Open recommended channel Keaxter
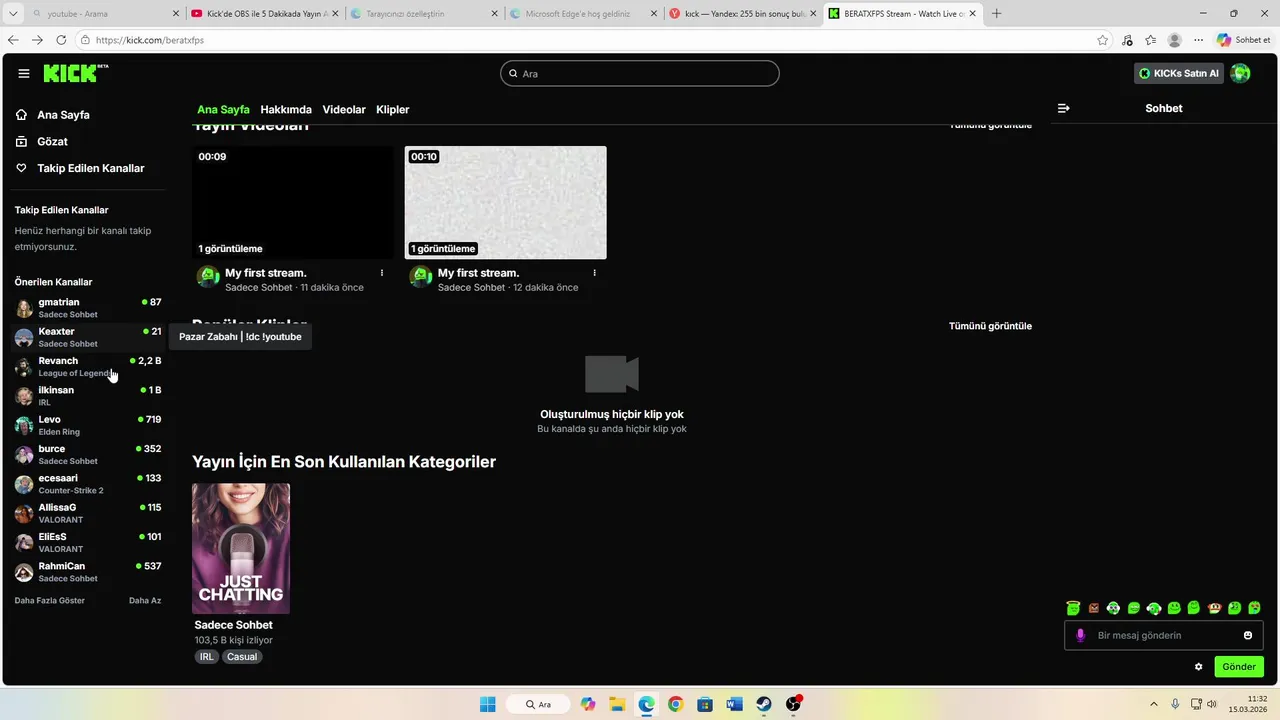This screenshot has height=720, width=1280. point(88,337)
